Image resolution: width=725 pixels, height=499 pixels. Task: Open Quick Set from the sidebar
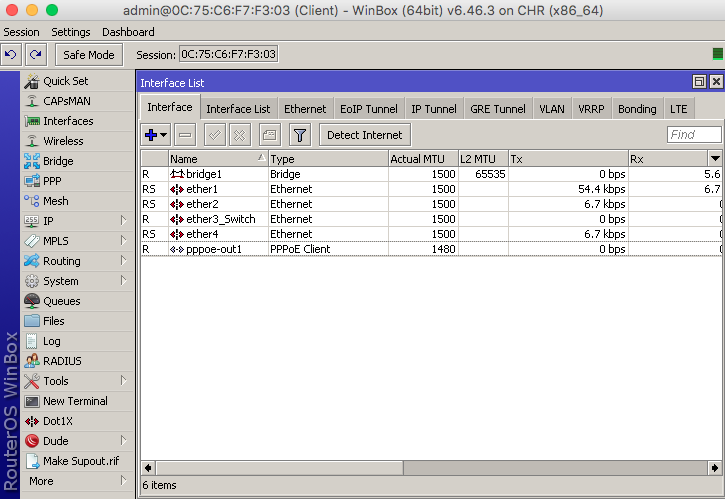click(x=78, y=81)
